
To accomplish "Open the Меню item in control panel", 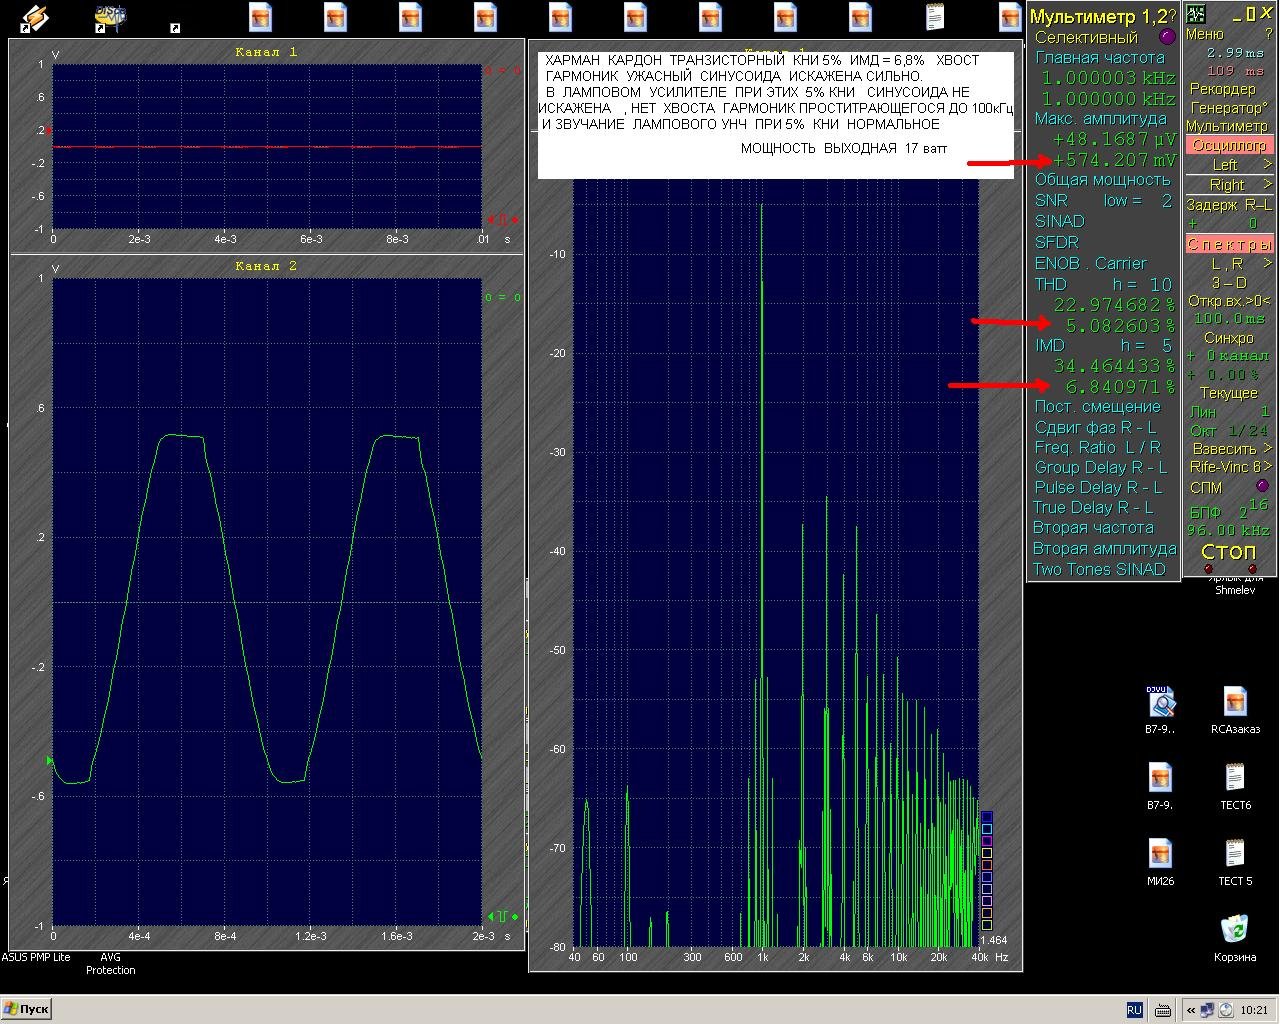I will 1204,34.
